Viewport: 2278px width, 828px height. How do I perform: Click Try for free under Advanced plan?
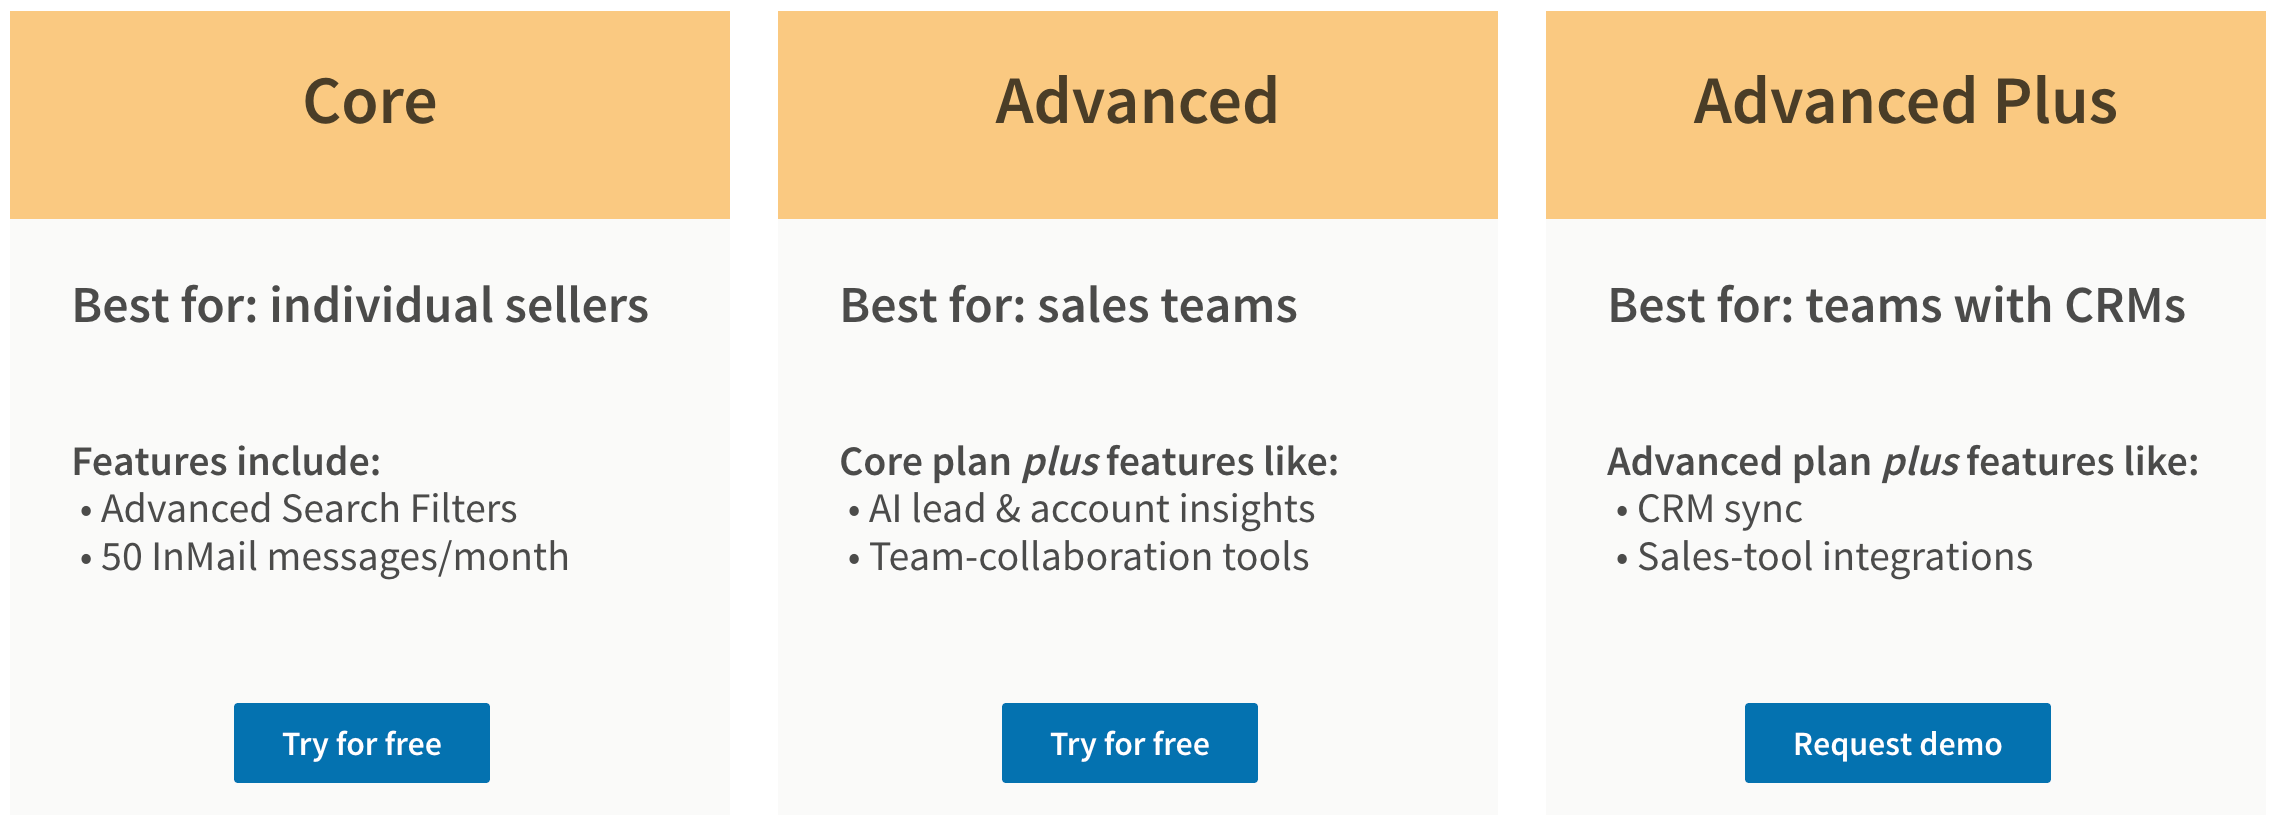pyautogui.click(x=1128, y=743)
